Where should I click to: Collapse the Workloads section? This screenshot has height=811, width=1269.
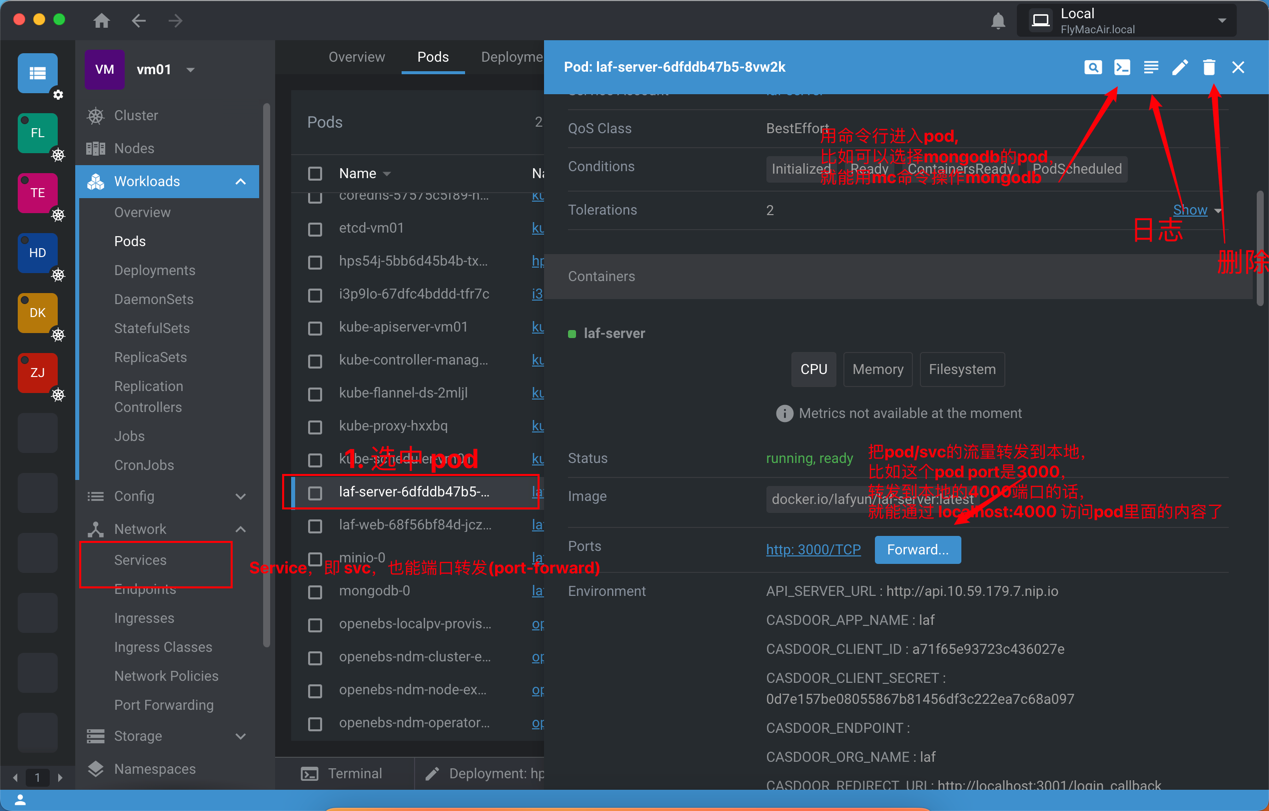[241, 182]
